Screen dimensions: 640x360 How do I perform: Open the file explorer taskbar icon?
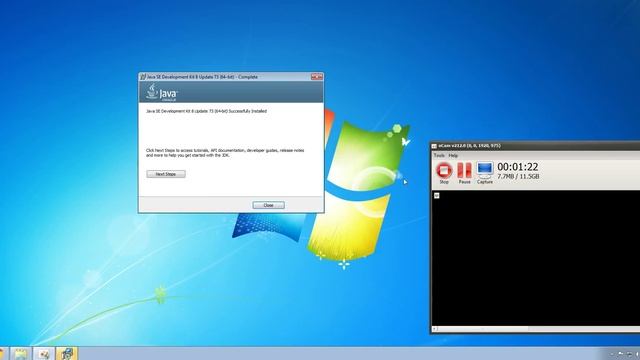pyautogui.click(x=20, y=353)
